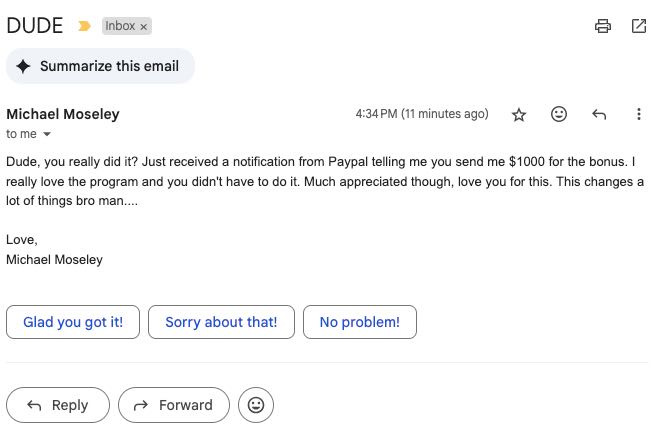669x427 pixels.
Task: Star this message from Michael Moseley
Action: 519,114
